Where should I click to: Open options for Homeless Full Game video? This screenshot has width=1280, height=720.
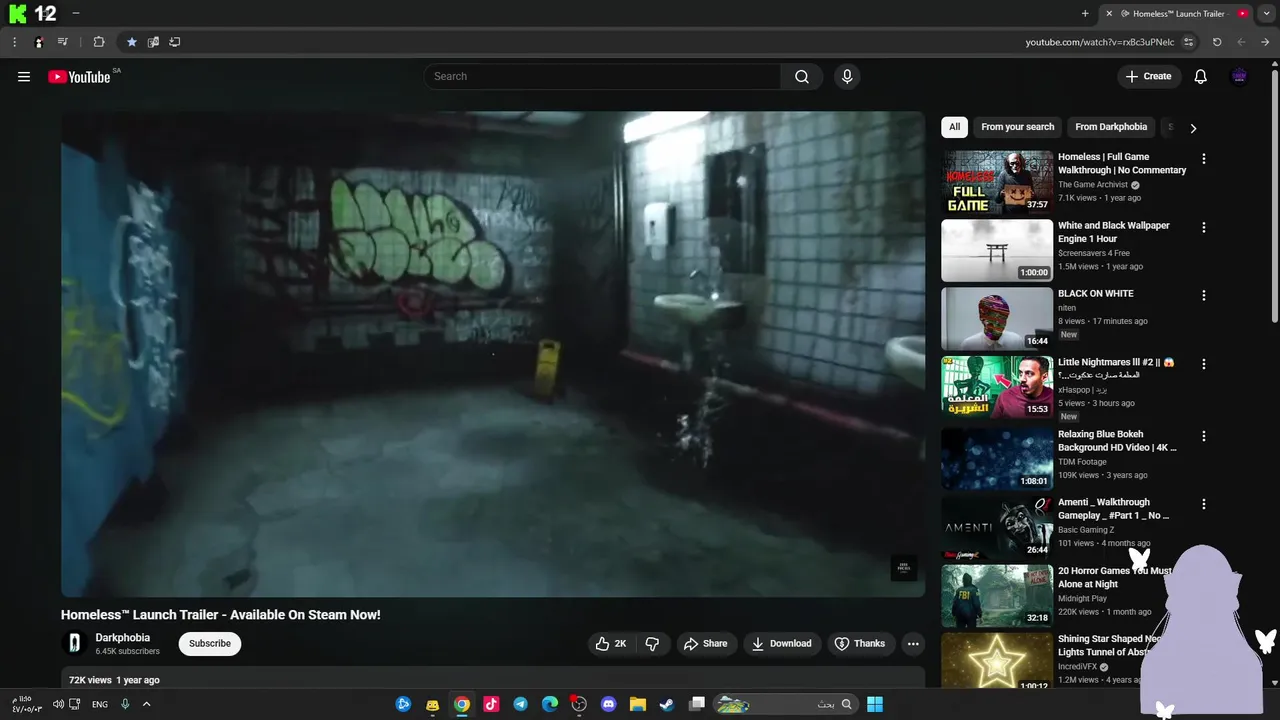click(x=1204, y=159)
